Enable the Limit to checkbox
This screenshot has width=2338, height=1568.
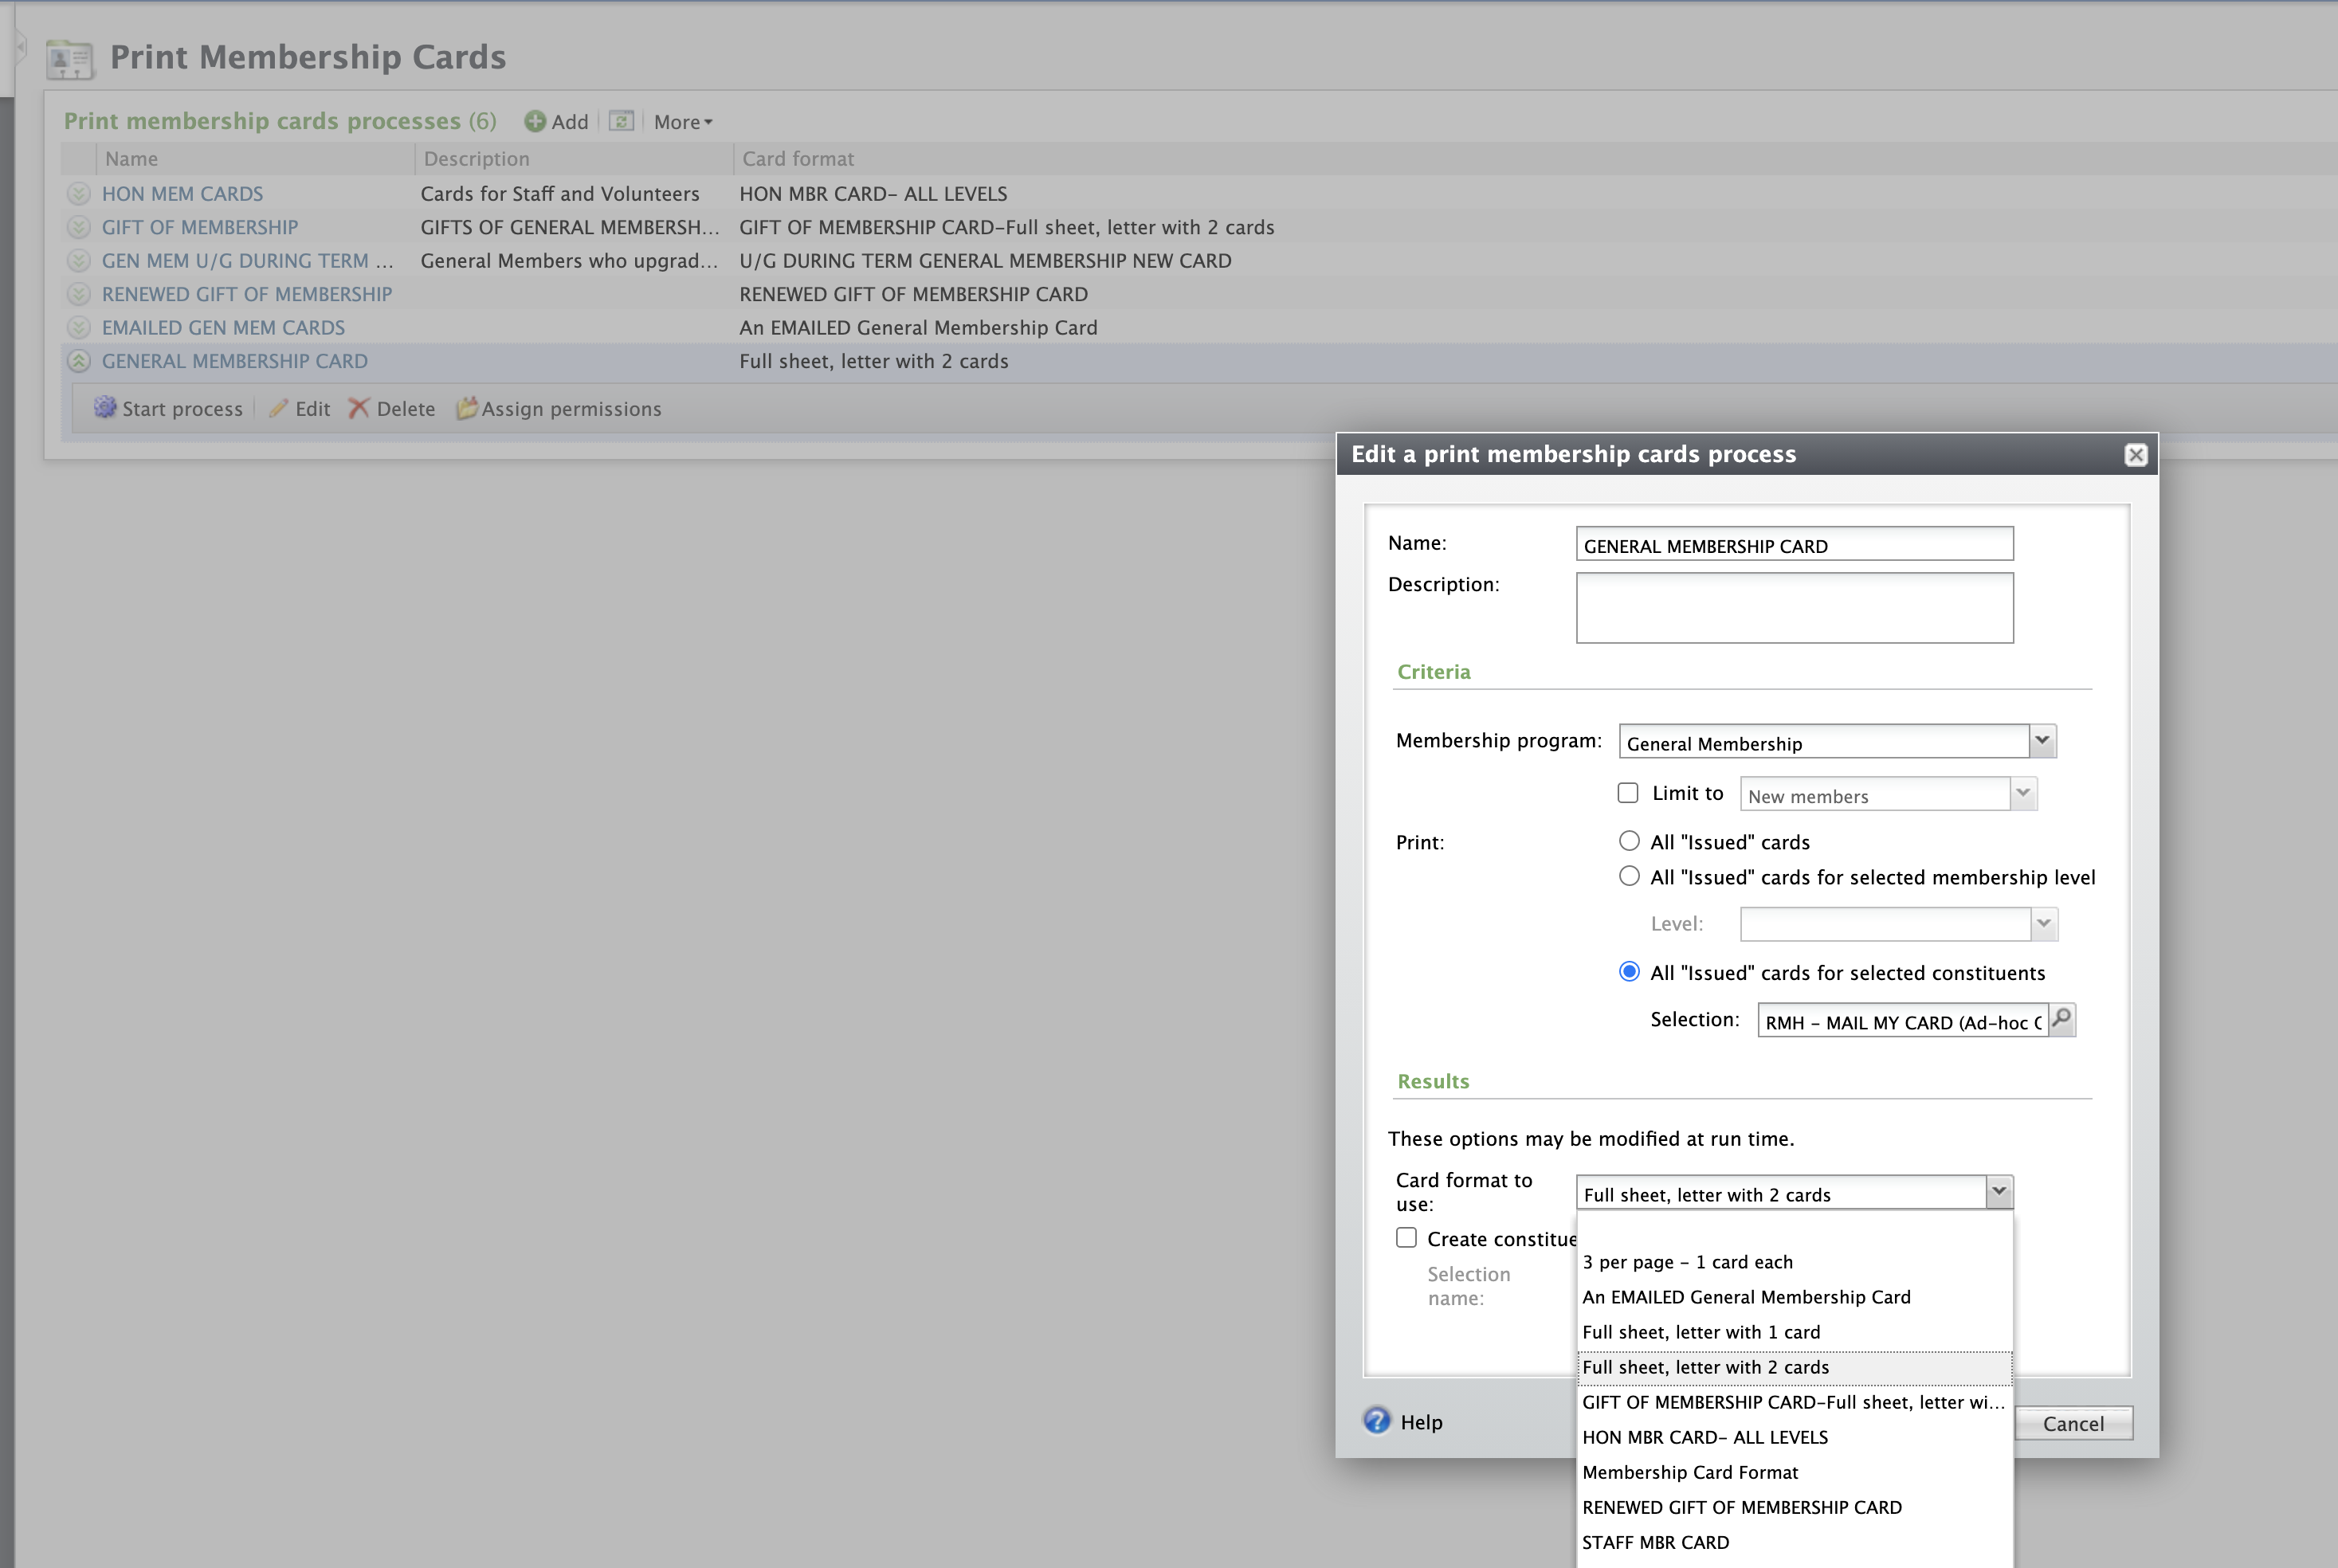(x=1628, y=793)
